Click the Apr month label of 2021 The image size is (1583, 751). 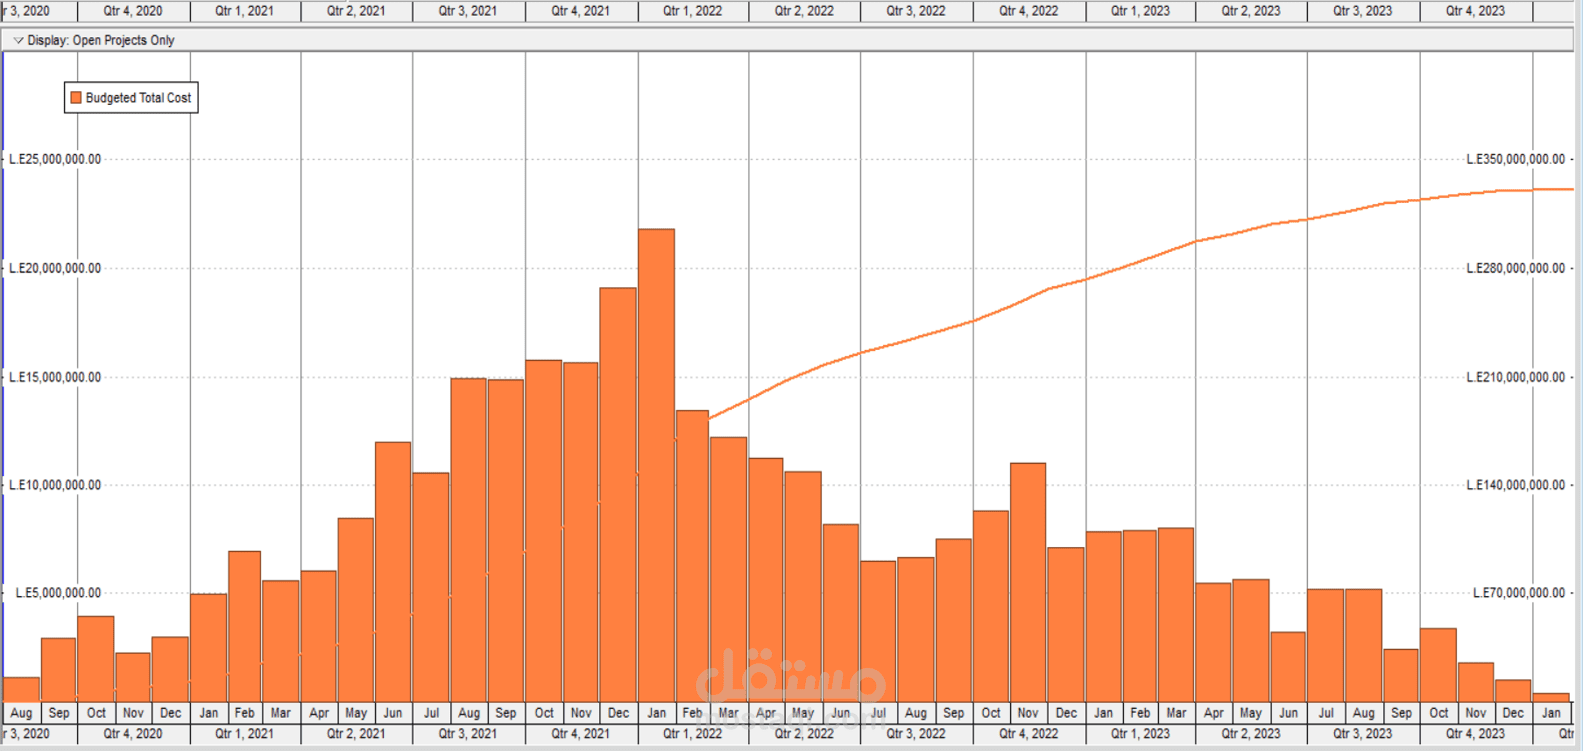tap(319, 713)
